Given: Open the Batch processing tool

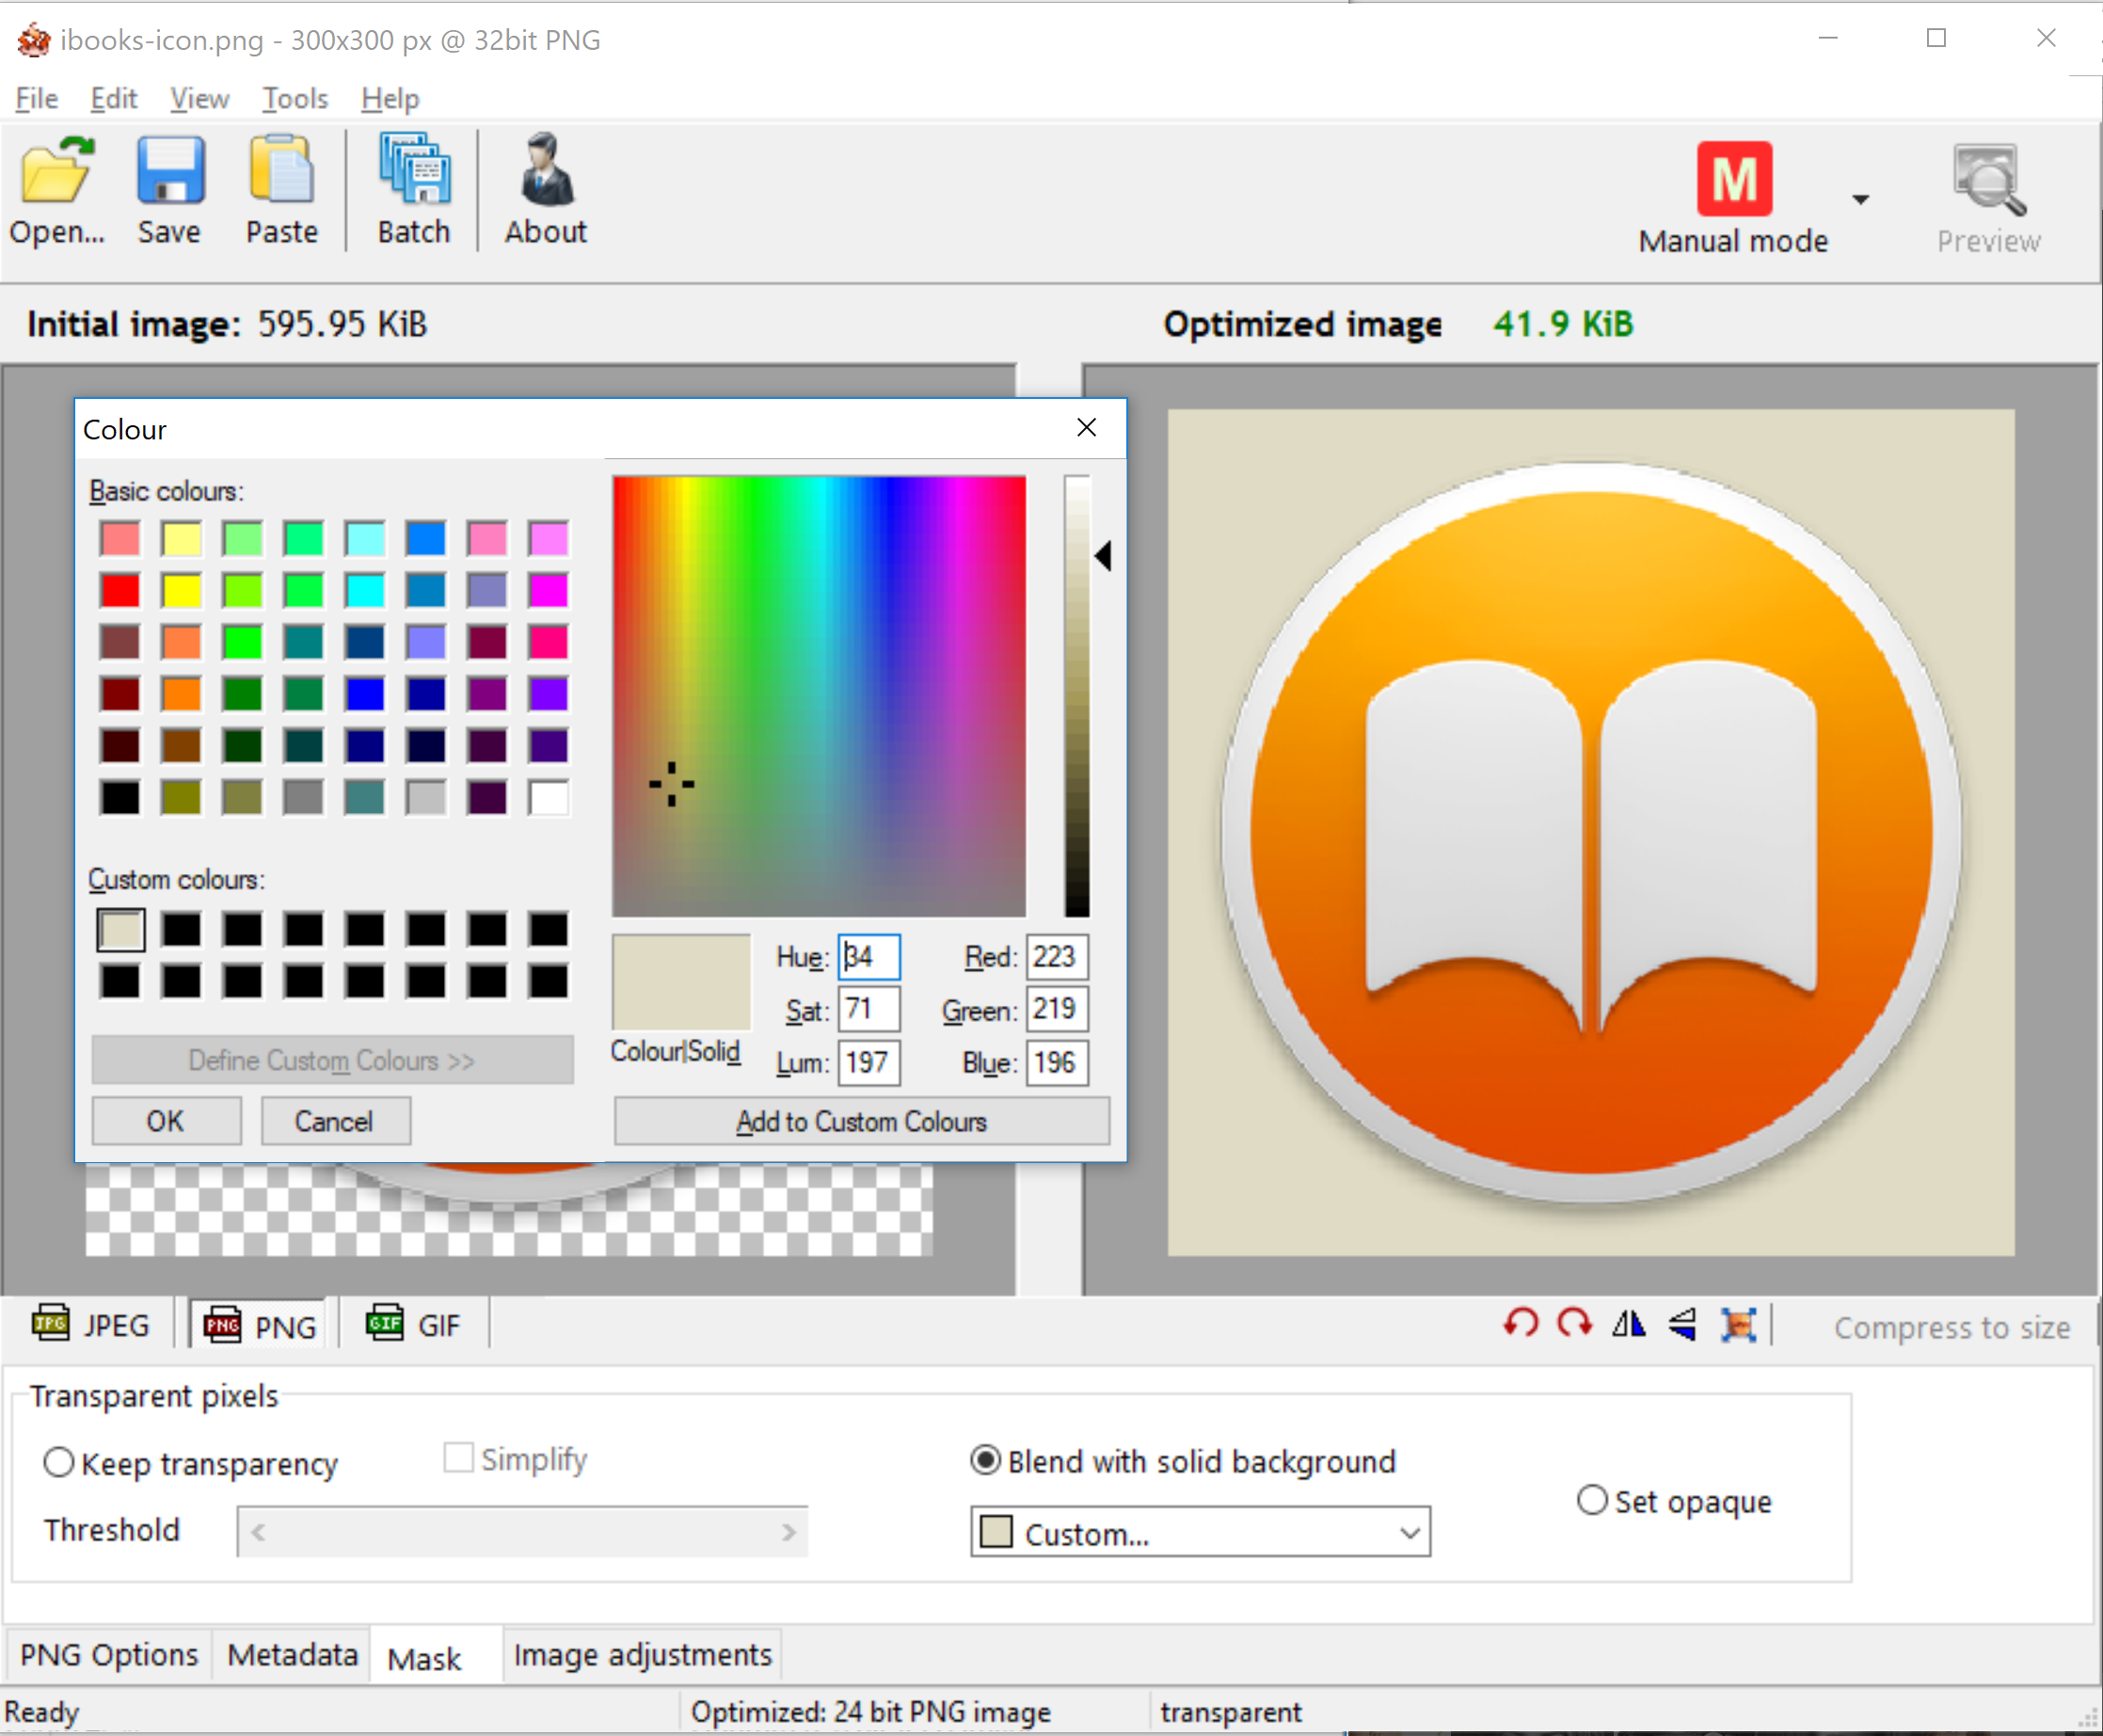Looking at the screenshot, I should tap(414, 172).
